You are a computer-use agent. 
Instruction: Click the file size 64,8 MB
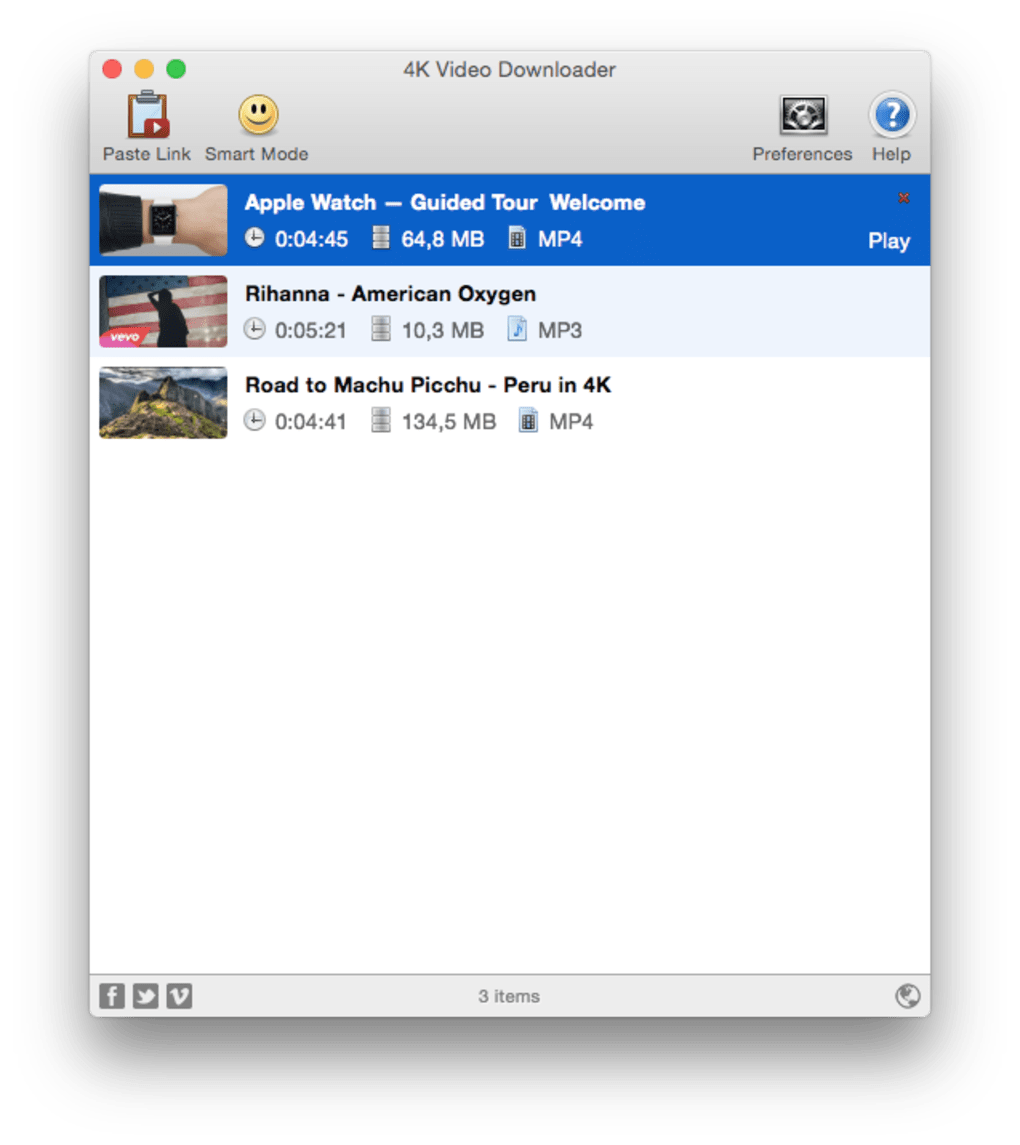442,240
